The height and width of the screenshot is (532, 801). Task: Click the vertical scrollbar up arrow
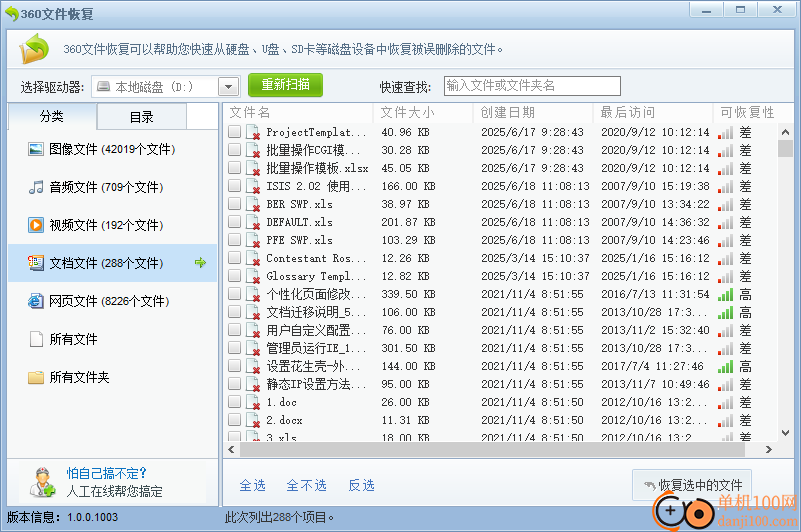pos(786,132)
